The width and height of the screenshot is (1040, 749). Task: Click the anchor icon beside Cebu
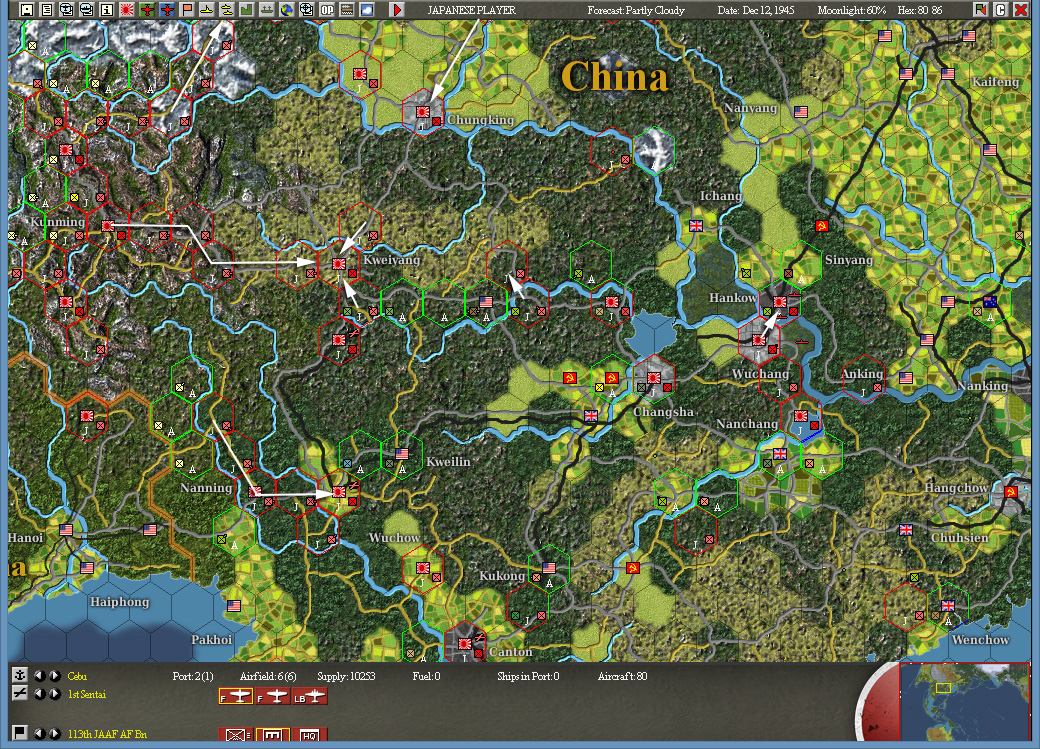coord(20,675)
